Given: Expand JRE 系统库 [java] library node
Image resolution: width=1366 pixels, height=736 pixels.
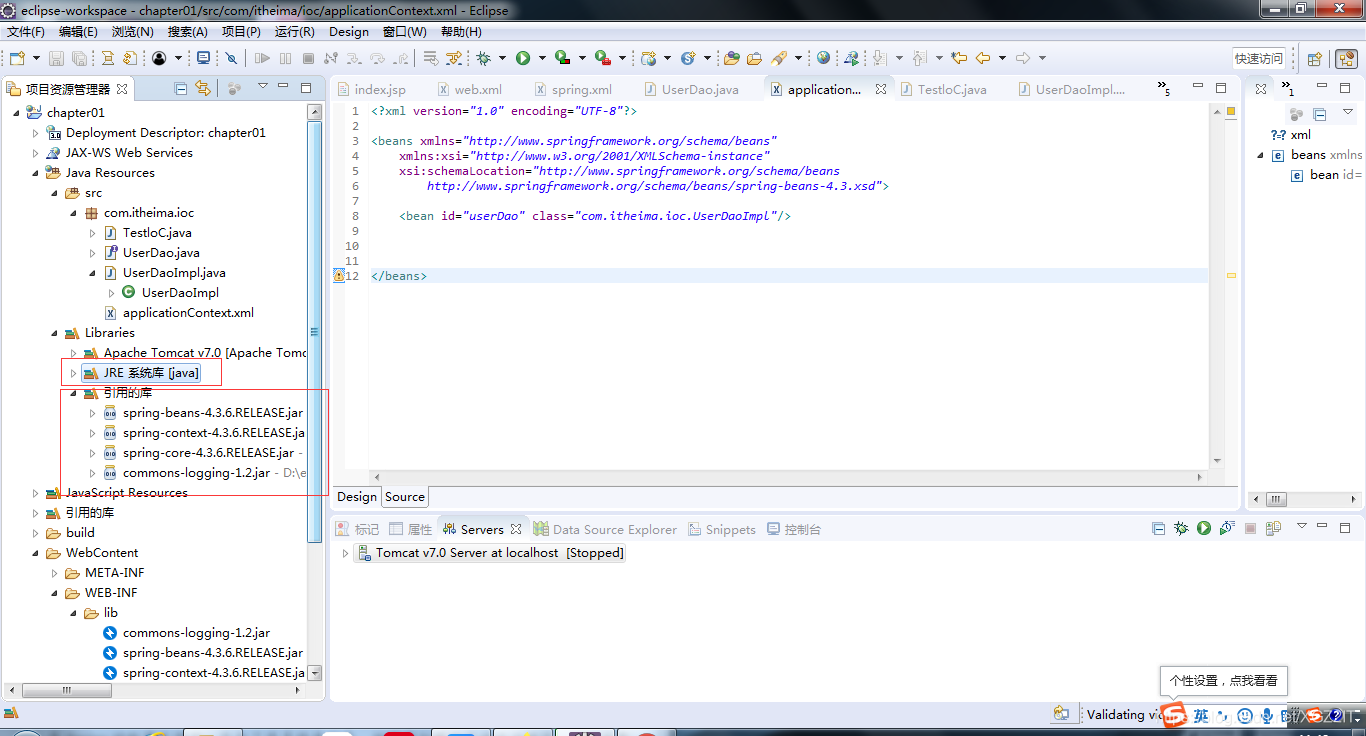Looking at the screenshot, I should pyautogui.click(x=73, y=373).
